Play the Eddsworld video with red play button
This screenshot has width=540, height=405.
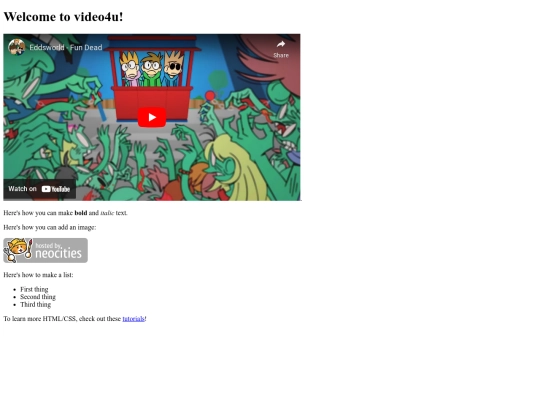click(152, 117)
